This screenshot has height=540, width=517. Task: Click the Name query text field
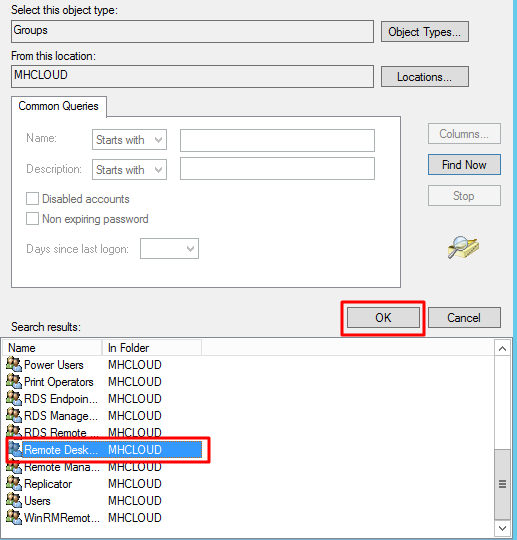[277, 140]
